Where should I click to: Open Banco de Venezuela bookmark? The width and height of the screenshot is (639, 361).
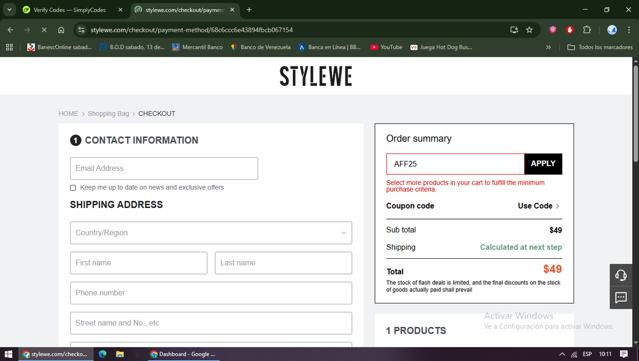point(260,47)
